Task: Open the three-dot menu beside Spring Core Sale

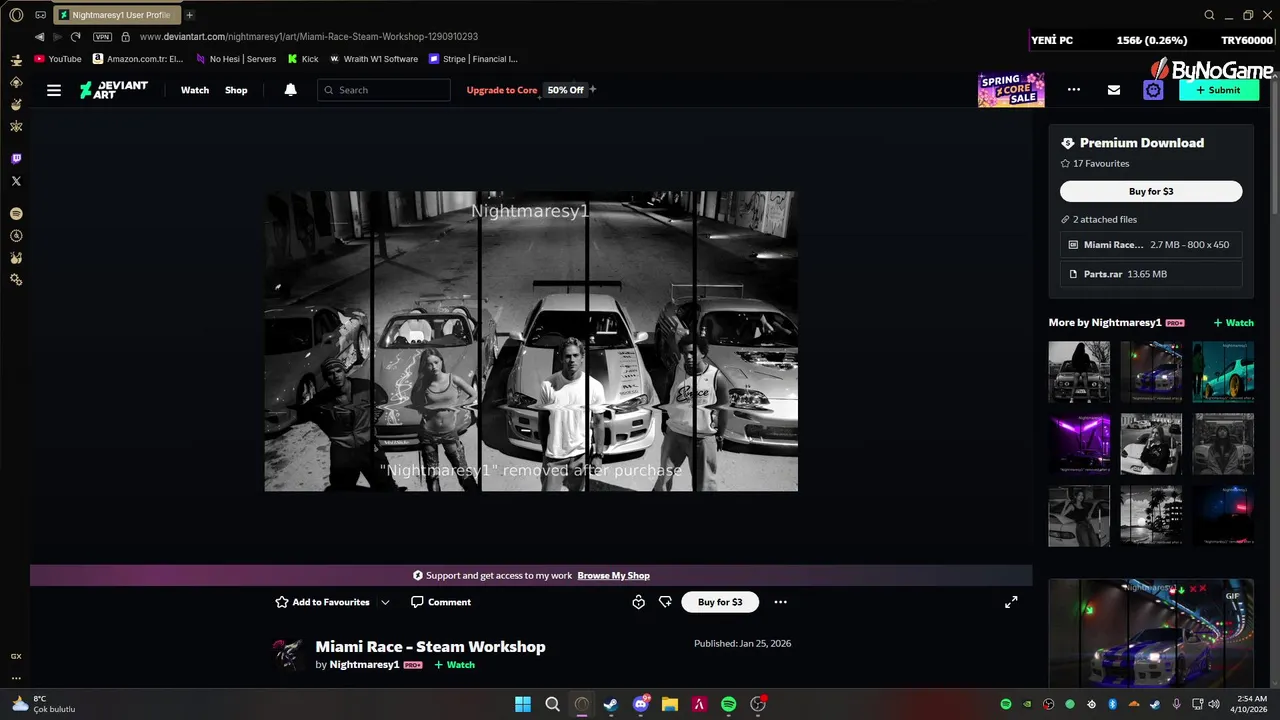Action: (x=1074, y=90)
